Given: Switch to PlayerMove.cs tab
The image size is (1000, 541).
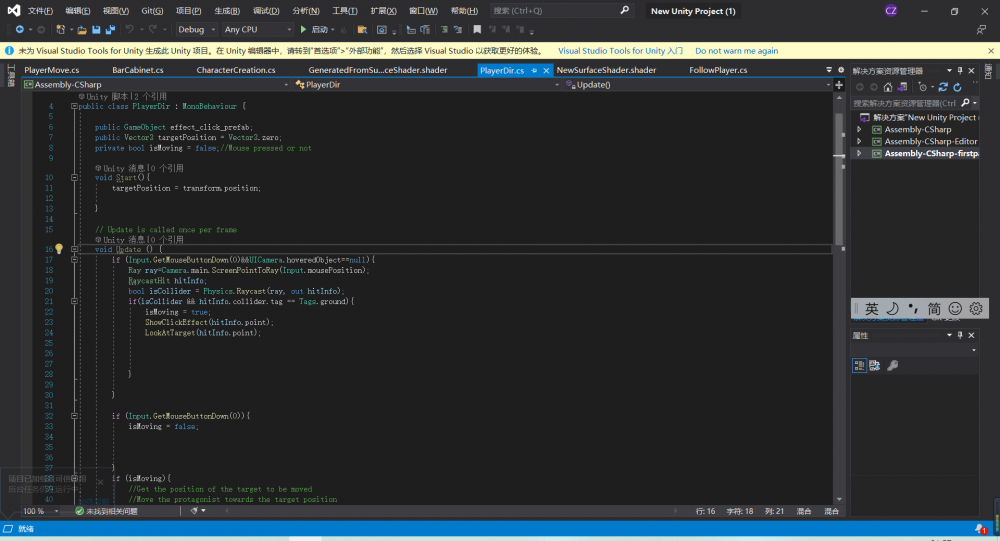Looking at the screenshot, I should (x=52, y=70).
